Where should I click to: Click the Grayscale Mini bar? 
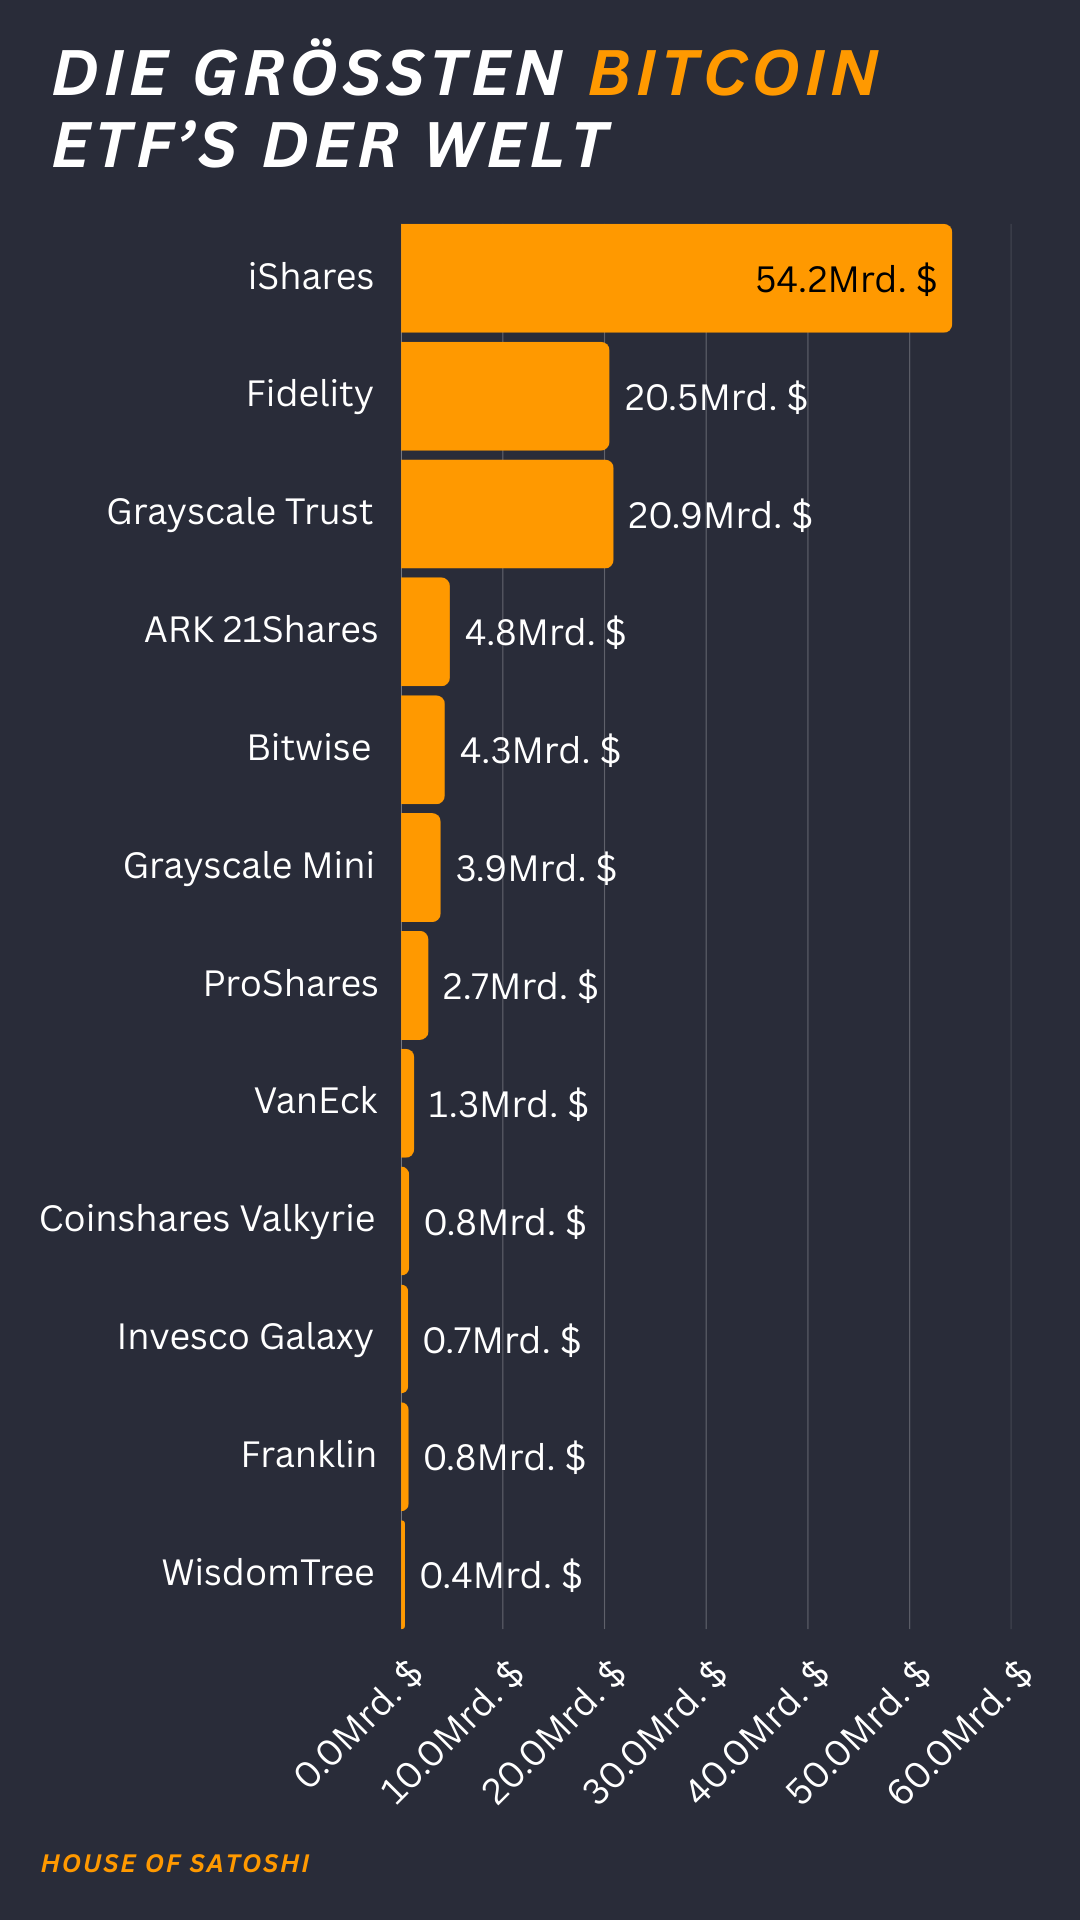click(421, 867)
